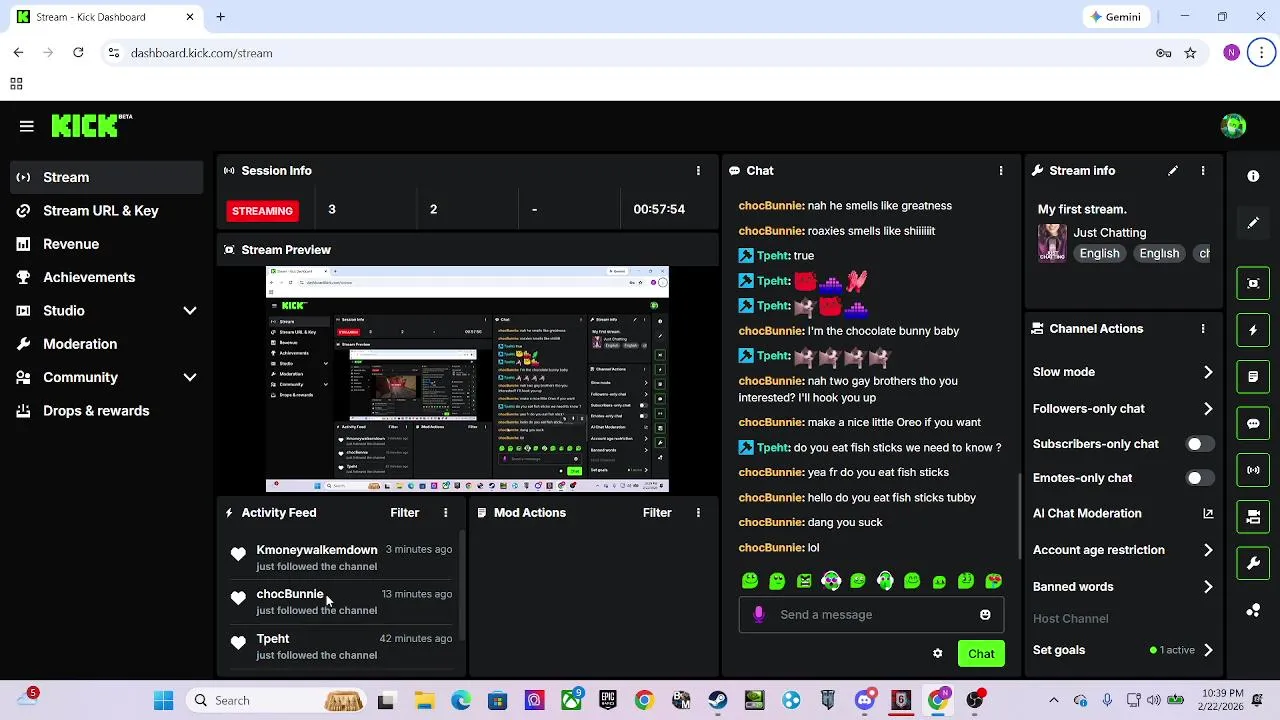Open Account age restriction options arrow

(1208, 550)
